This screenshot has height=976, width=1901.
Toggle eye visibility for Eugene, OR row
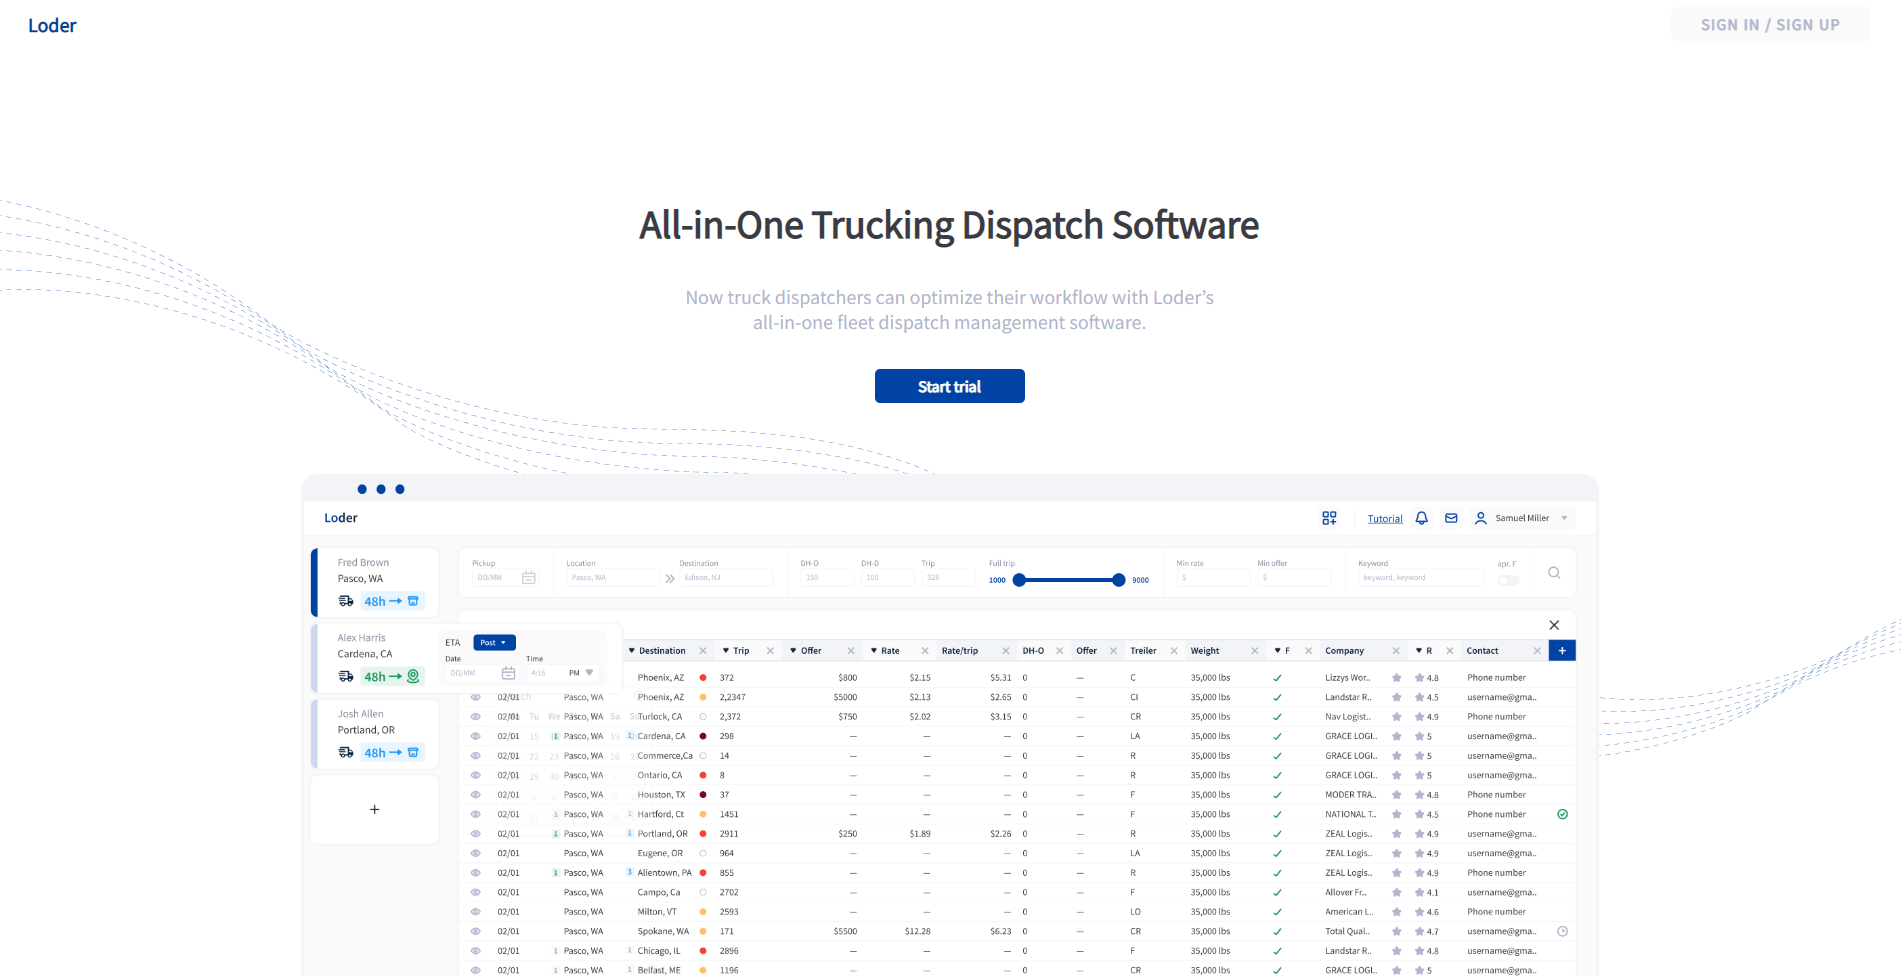click(476, 853)
